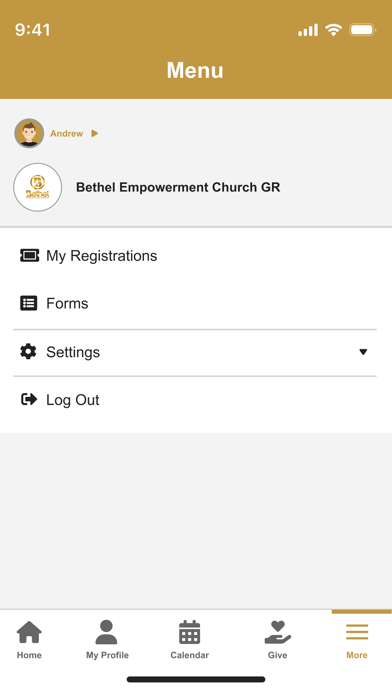Tap the More hamburger icon

pos(357,632)
